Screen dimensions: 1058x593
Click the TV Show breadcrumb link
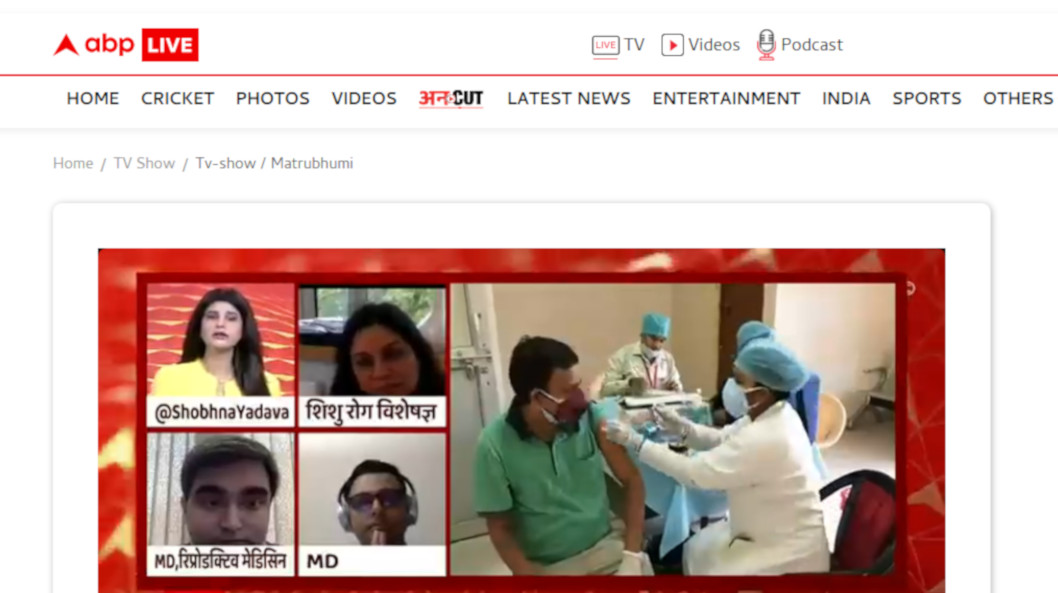pyautogui.click(x=144, y=163)
